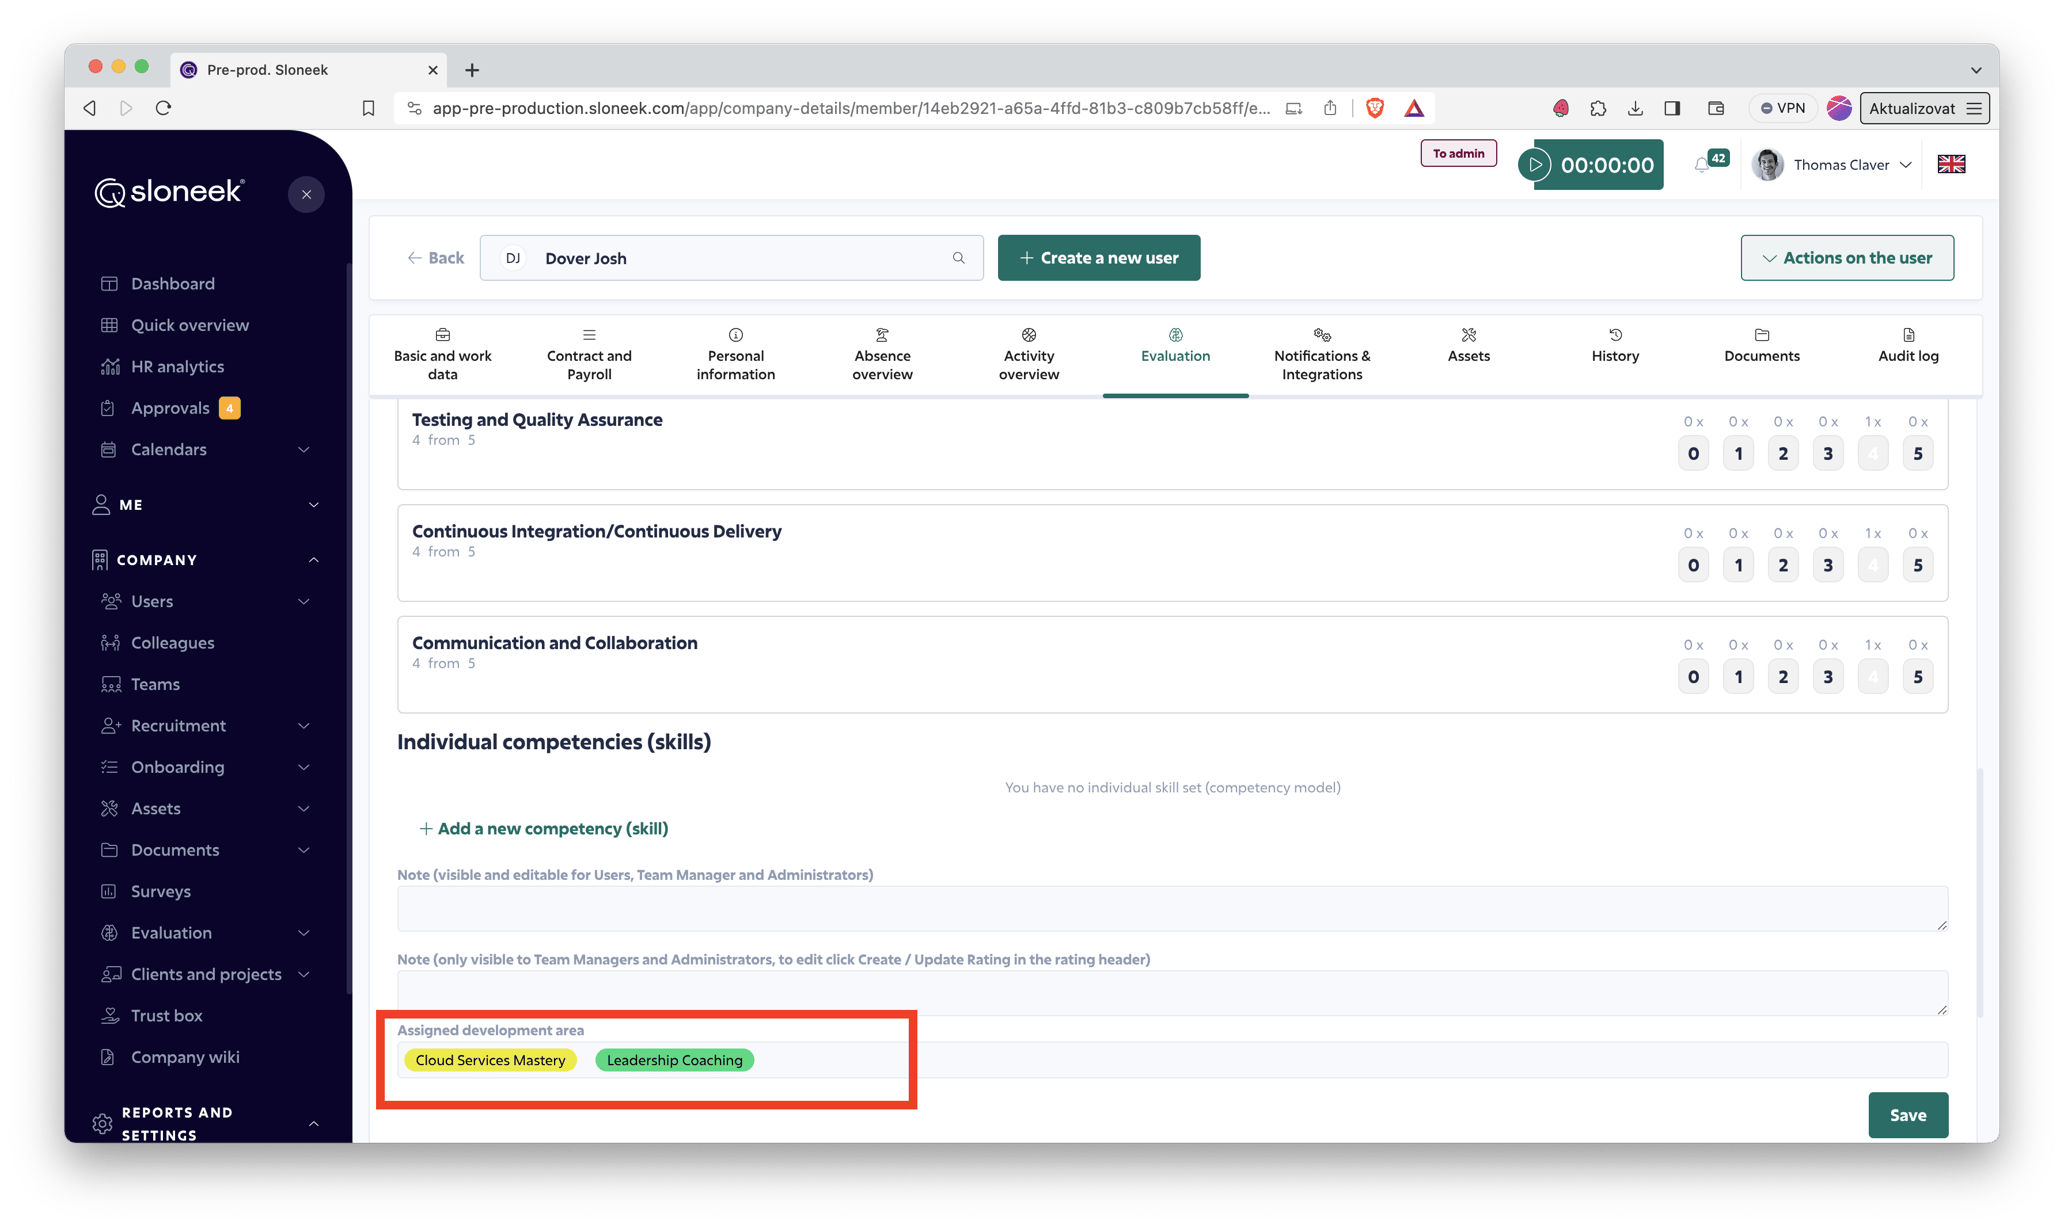This screenshot has width=2064, height=1228.
Task: Open Trust box in sidebar
Action: [166, 1015]
